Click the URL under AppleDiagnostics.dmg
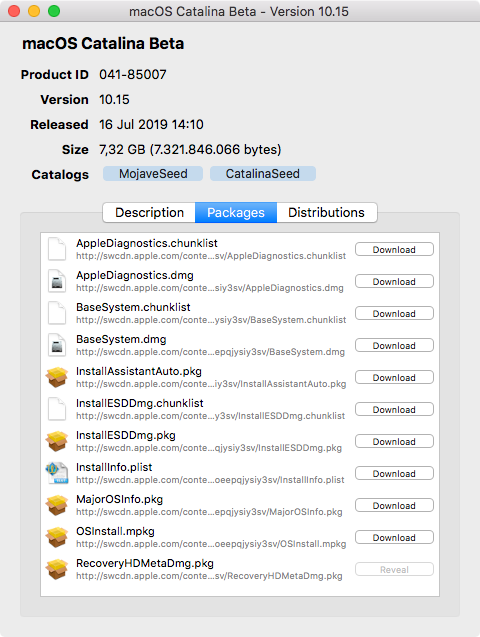This screenshot has width=480, height=637. 210,288
